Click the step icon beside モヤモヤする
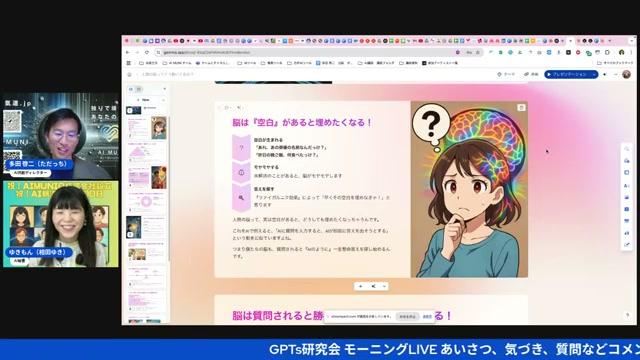 click(241, 172)
